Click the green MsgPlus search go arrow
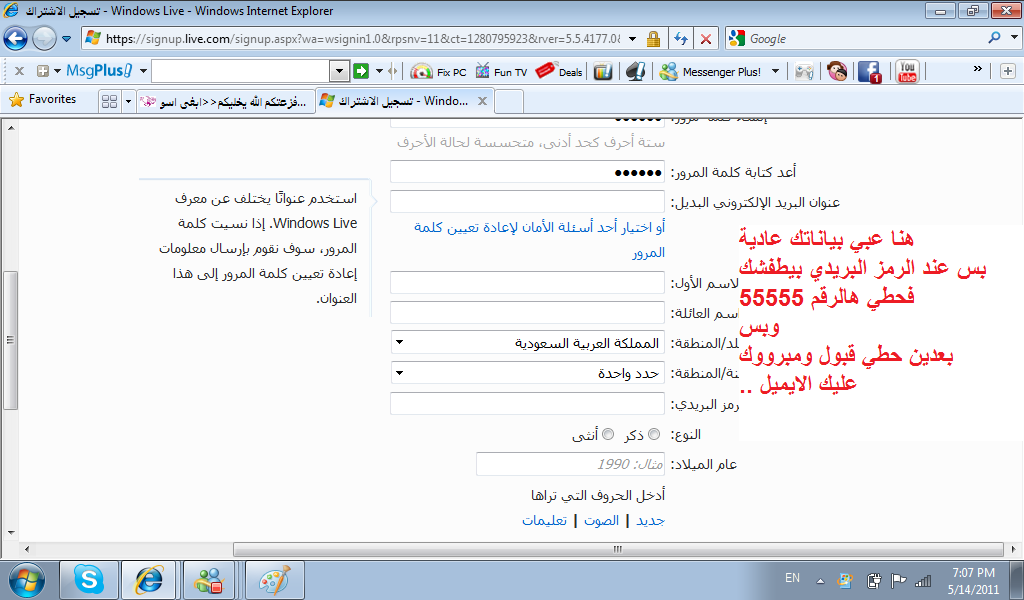1024x600 pixels. (x=360, y=71)
